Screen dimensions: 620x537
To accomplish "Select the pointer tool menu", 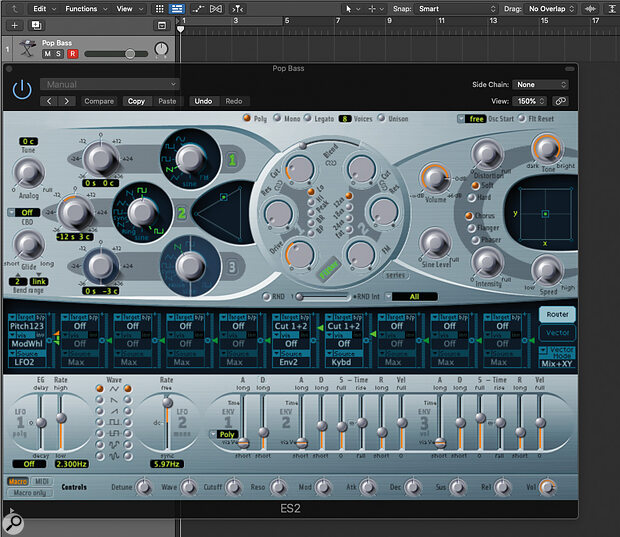I will 351,9.
